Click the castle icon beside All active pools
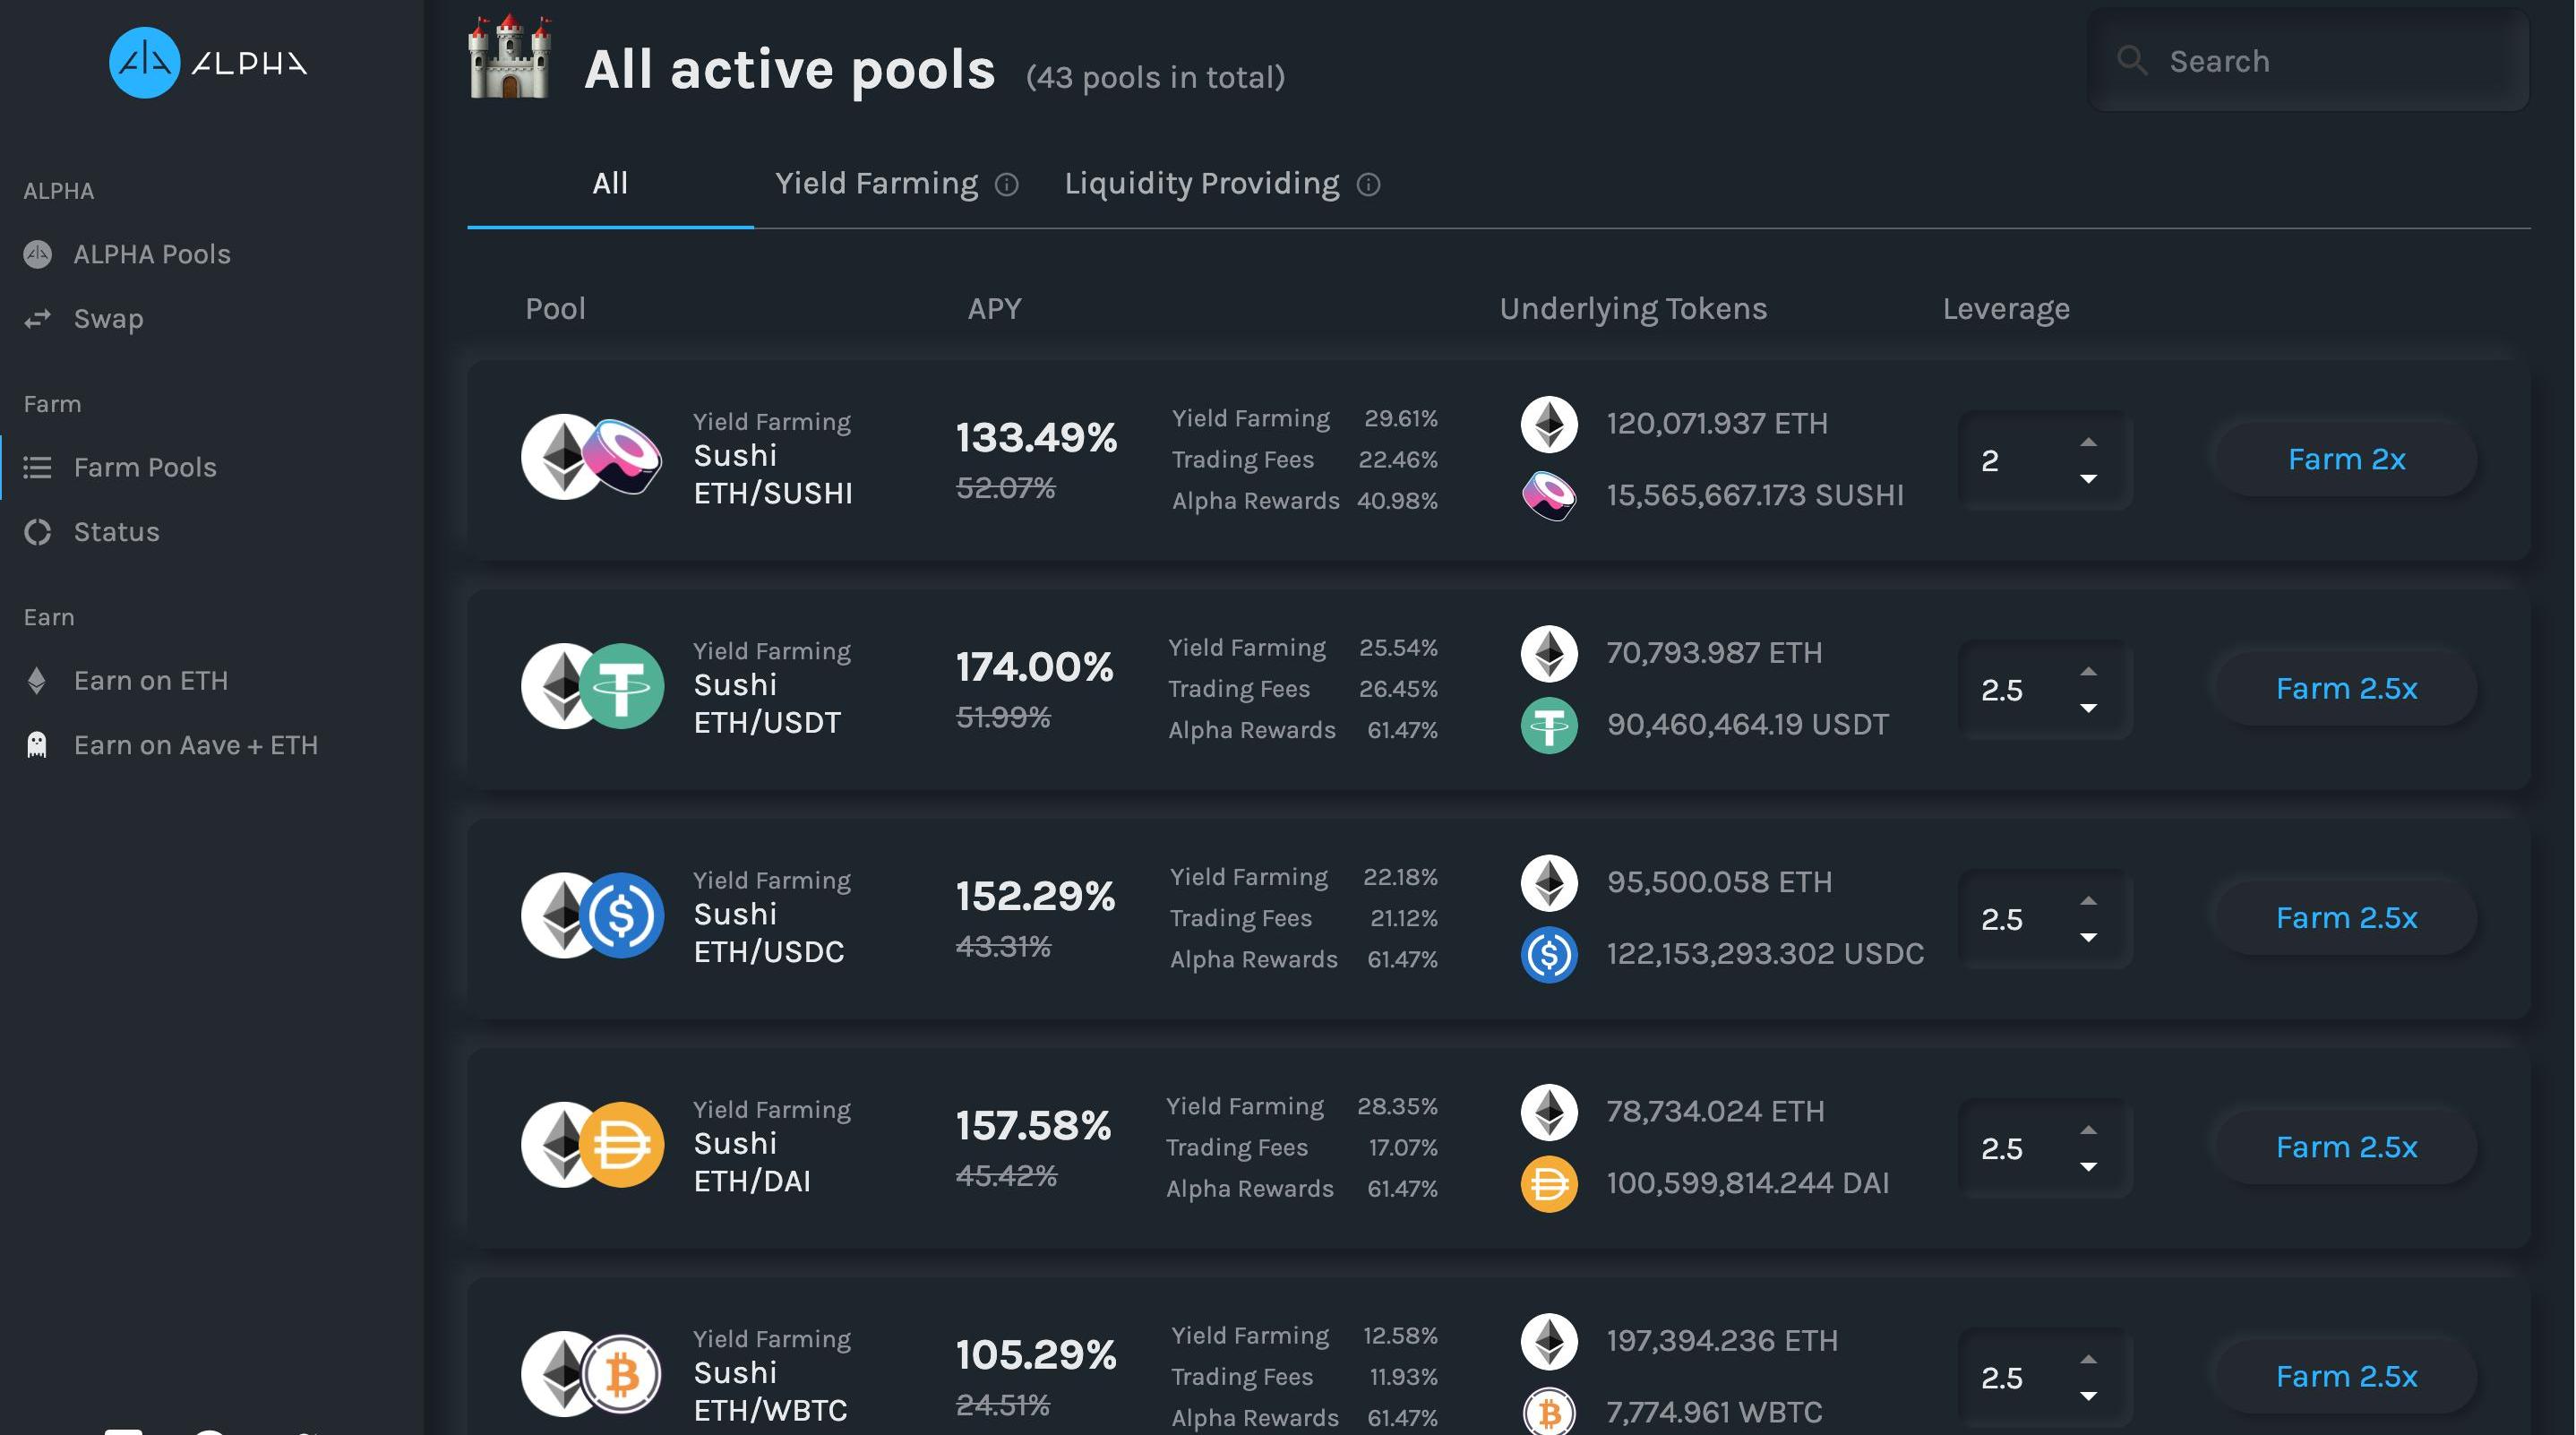This screenshot has height=1435, width=2576. pyautogui.click(x=509, y=58)
